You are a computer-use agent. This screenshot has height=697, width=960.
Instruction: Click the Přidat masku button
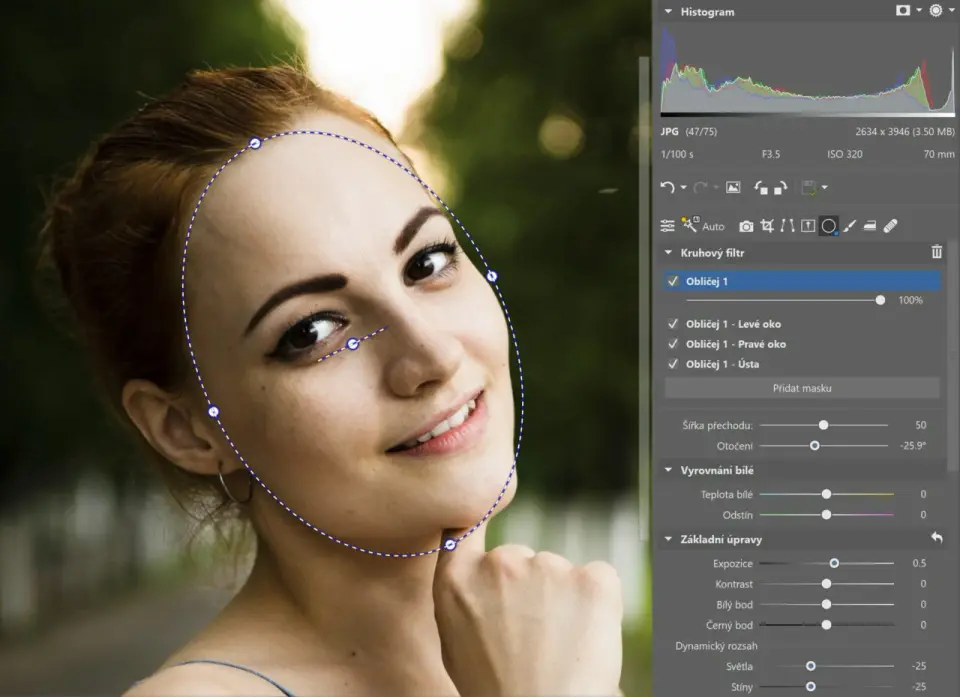coord(802,388)
